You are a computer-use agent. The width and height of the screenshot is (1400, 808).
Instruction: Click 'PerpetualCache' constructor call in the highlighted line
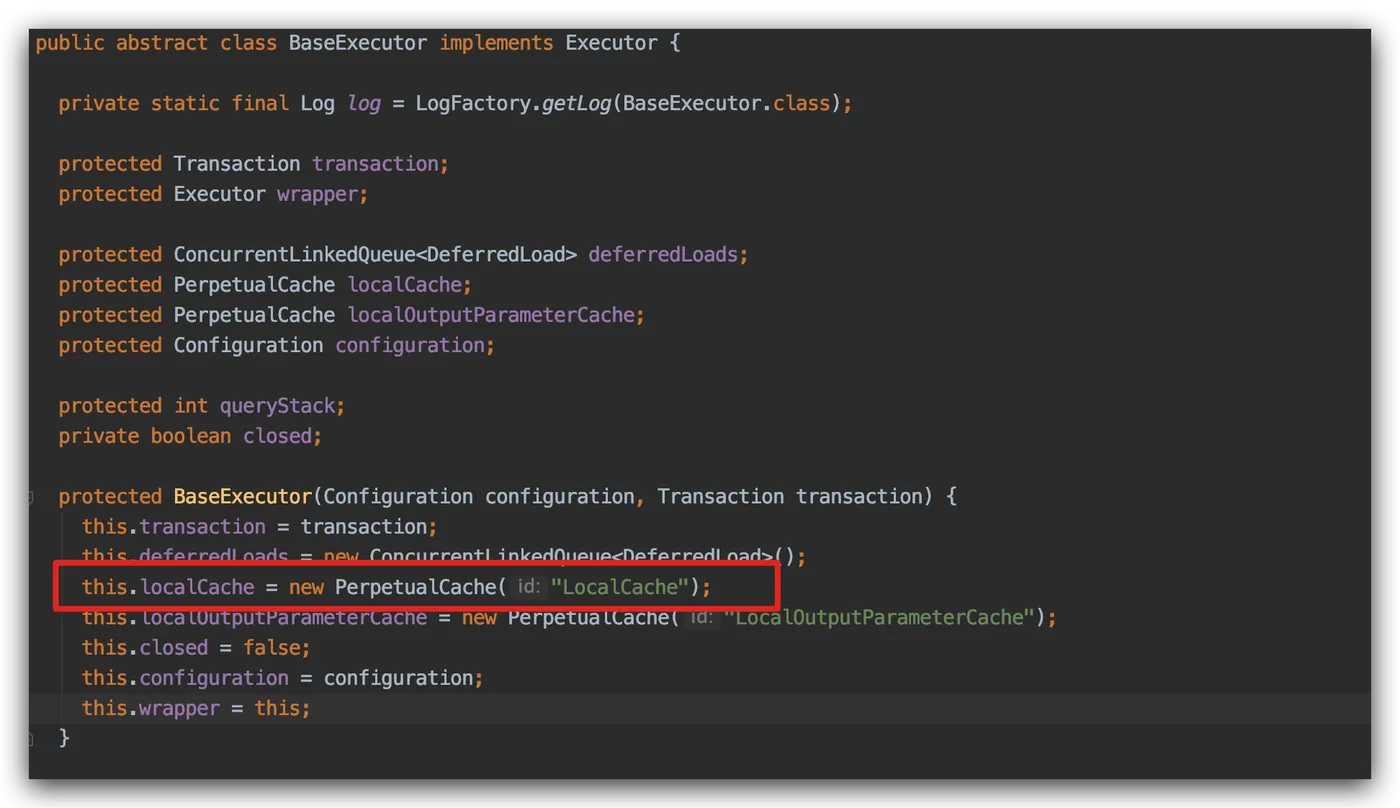415,587
